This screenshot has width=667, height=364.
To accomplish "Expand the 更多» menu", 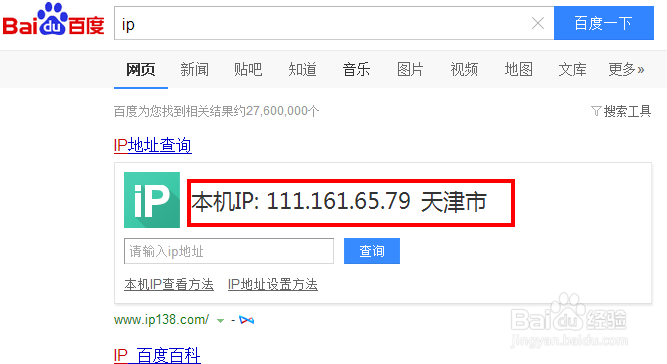I will (626, 69).
